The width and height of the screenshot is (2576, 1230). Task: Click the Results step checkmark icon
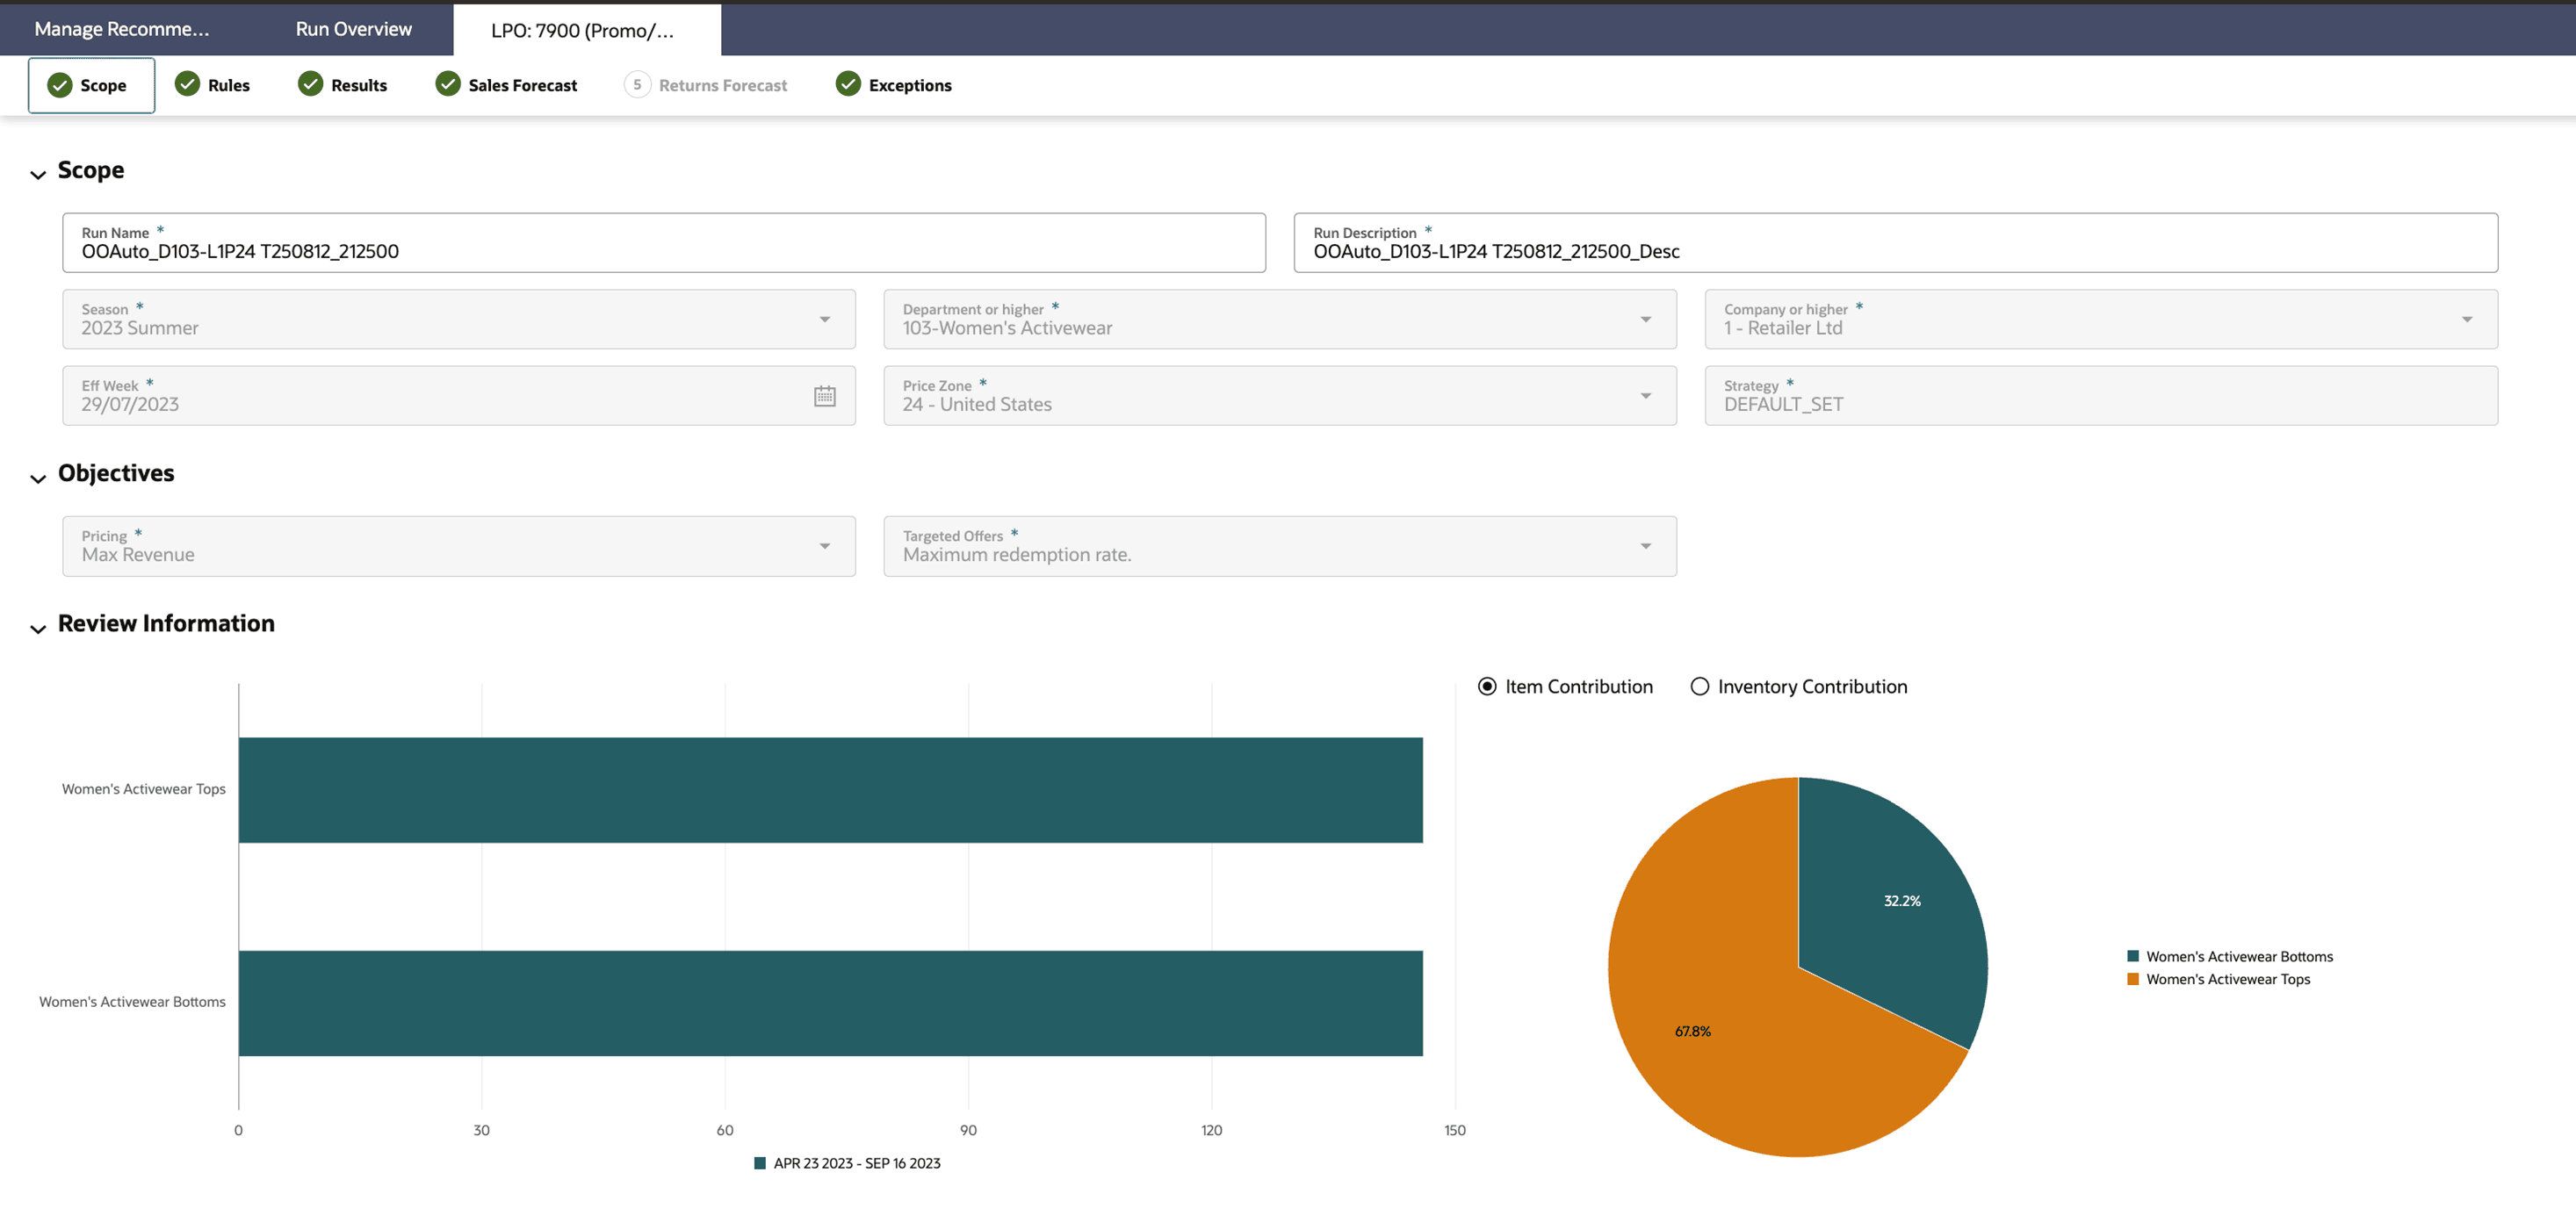tap(311, 84)
